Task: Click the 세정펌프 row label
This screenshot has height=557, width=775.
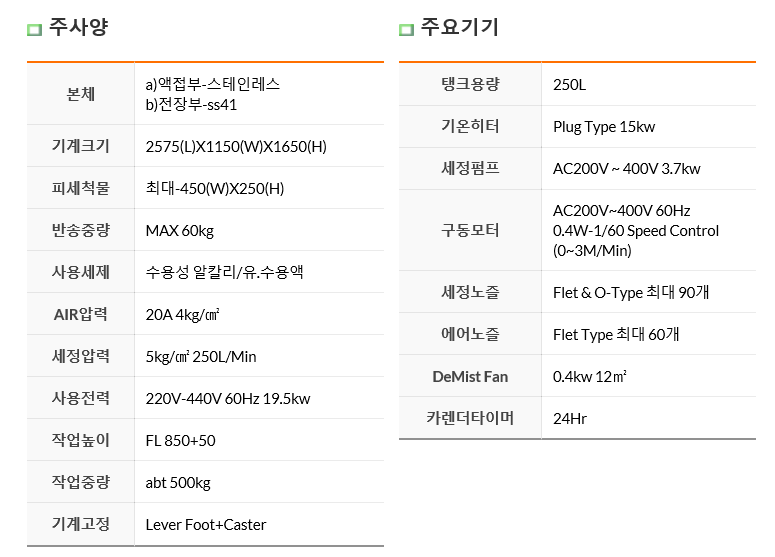Action: (470, 168)
